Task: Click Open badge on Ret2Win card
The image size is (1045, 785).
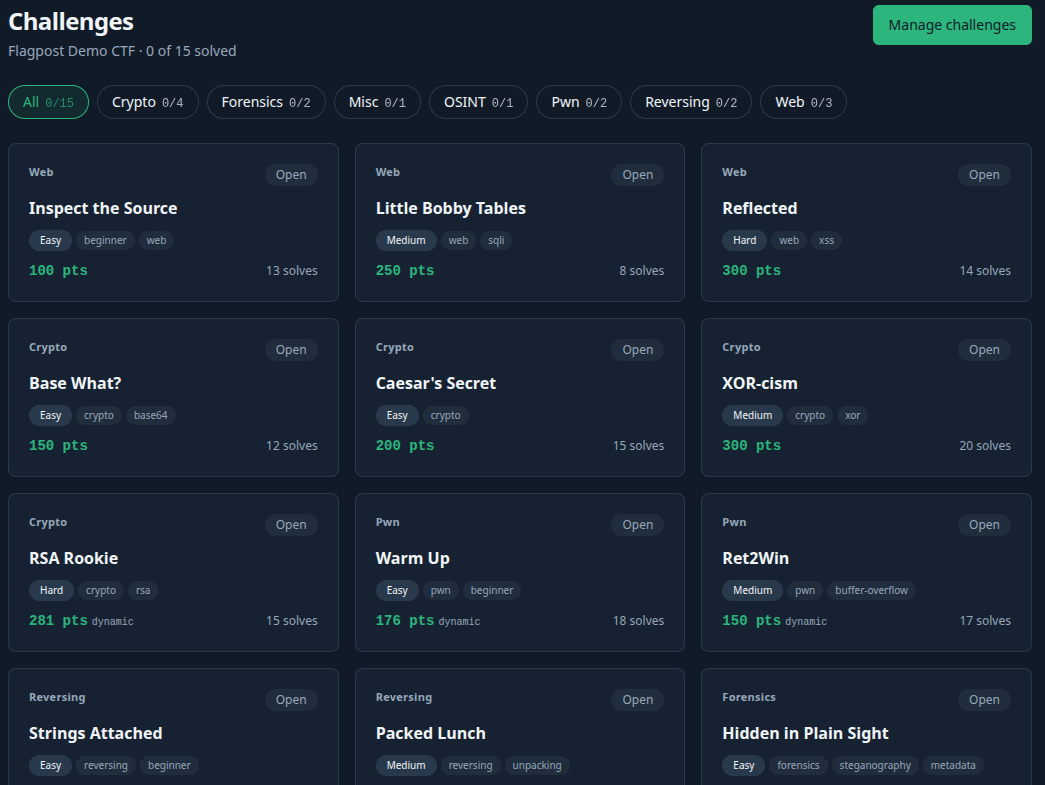Action: click(x=984, y=525)
